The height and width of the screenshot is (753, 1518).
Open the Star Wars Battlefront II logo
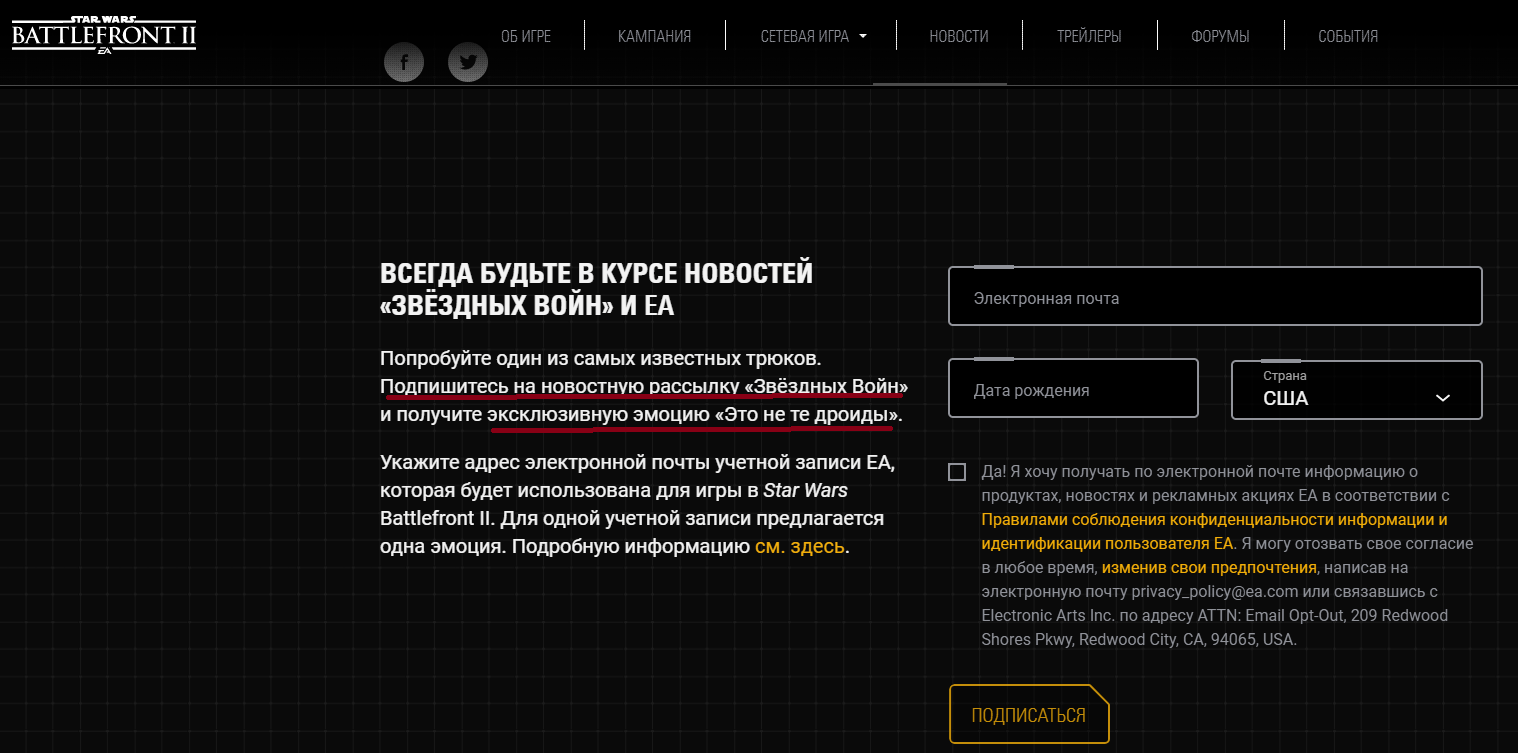tap(104, 36)
